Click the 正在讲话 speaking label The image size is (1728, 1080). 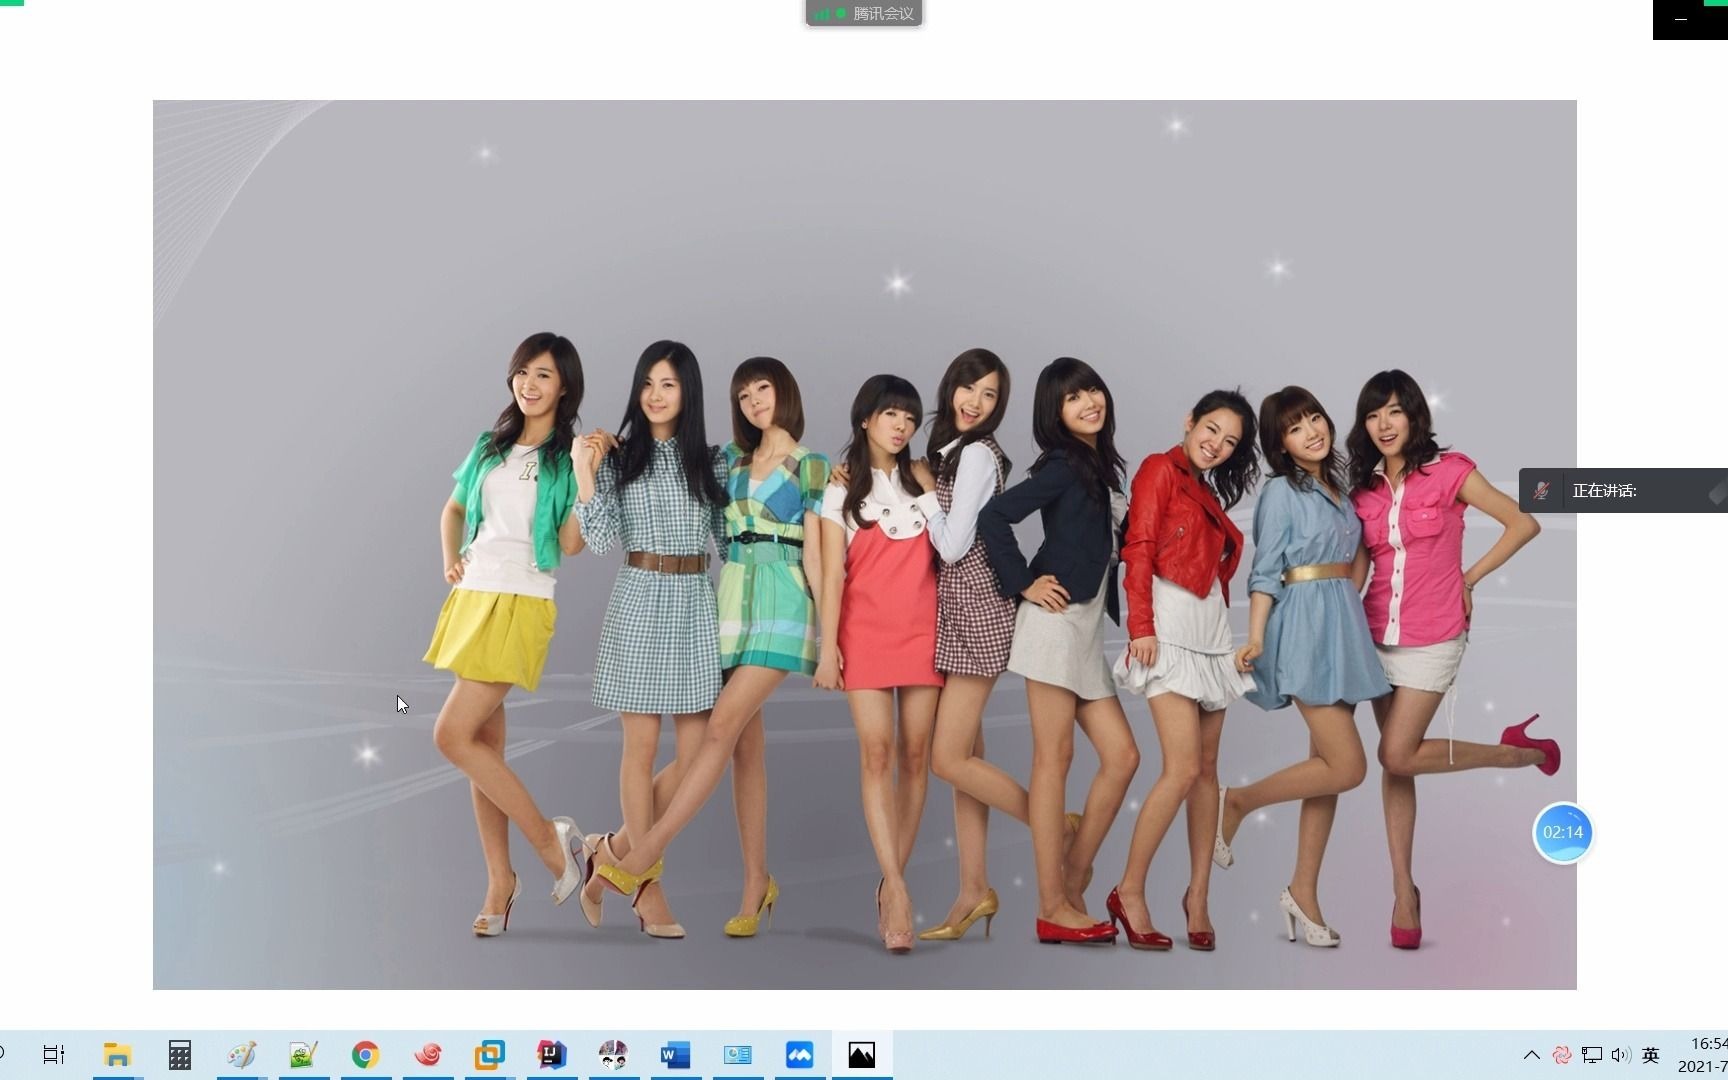point(1605,490)
